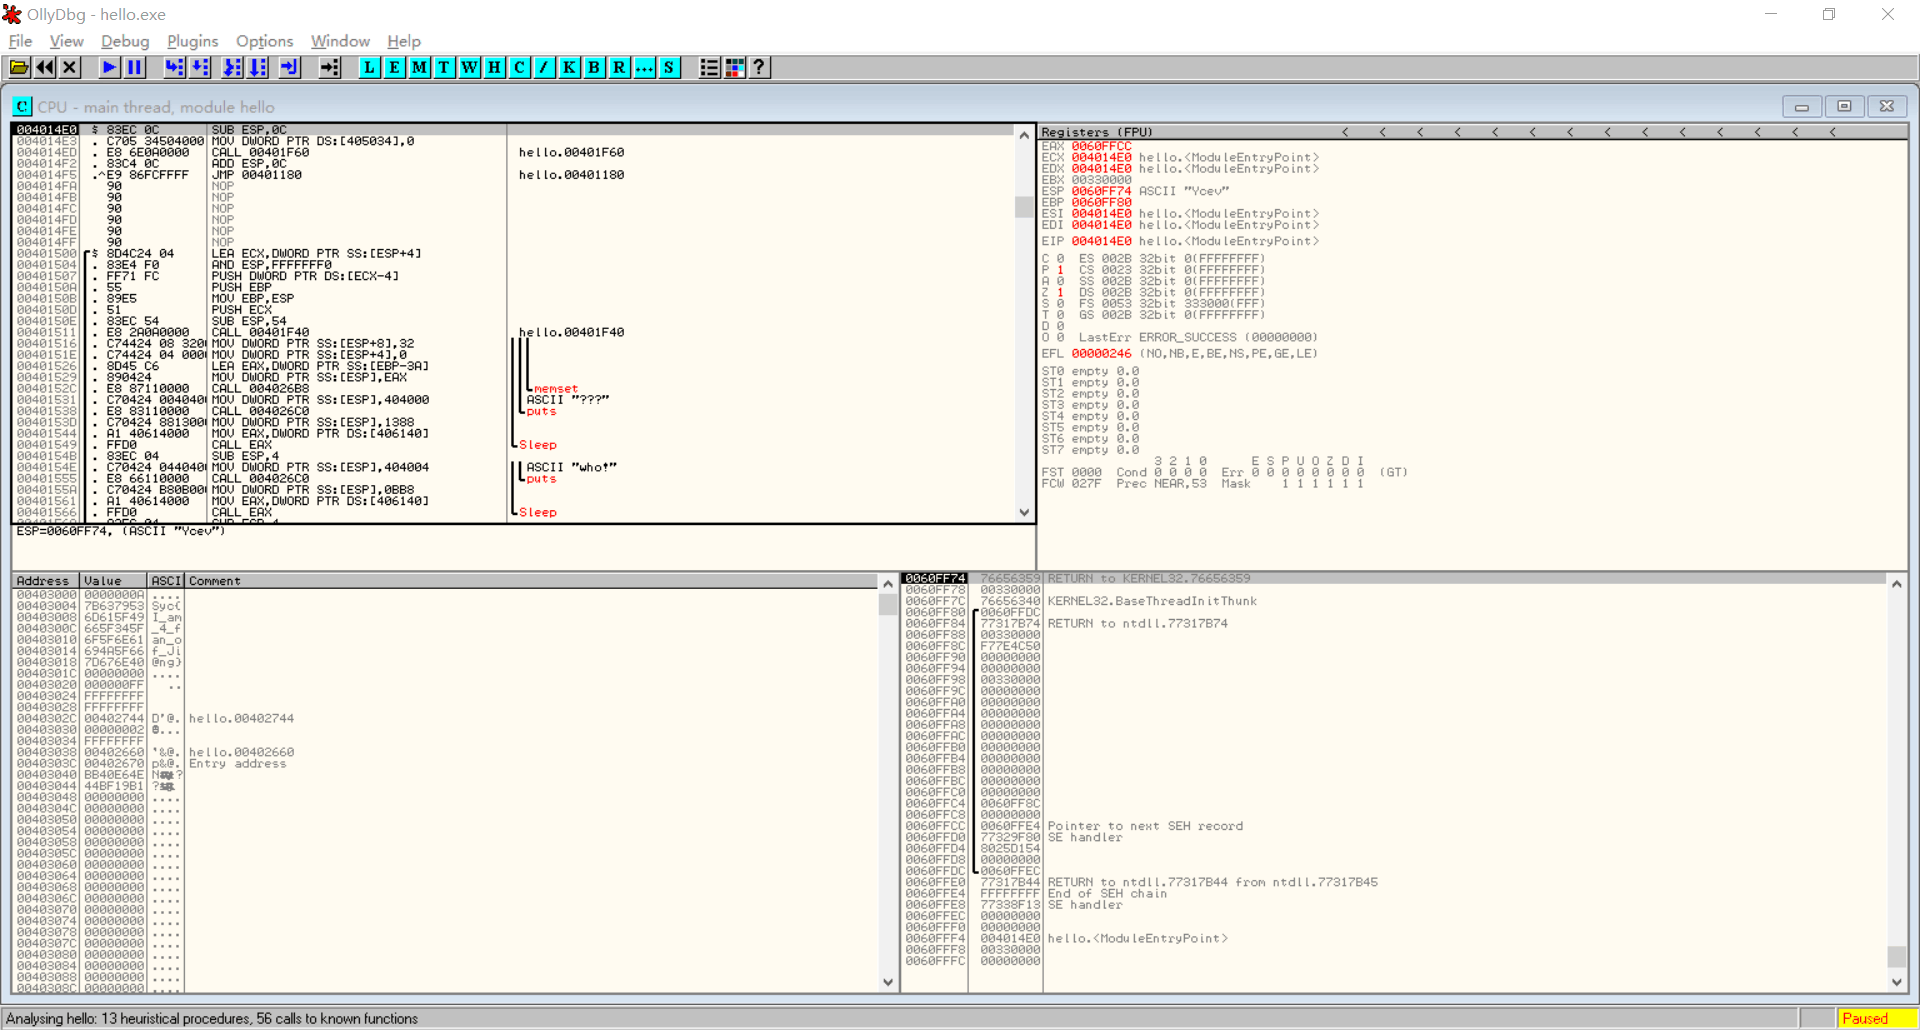Click Go to address arrow icon
This screenshot has height=1030, width=1920.
(329, 67)
